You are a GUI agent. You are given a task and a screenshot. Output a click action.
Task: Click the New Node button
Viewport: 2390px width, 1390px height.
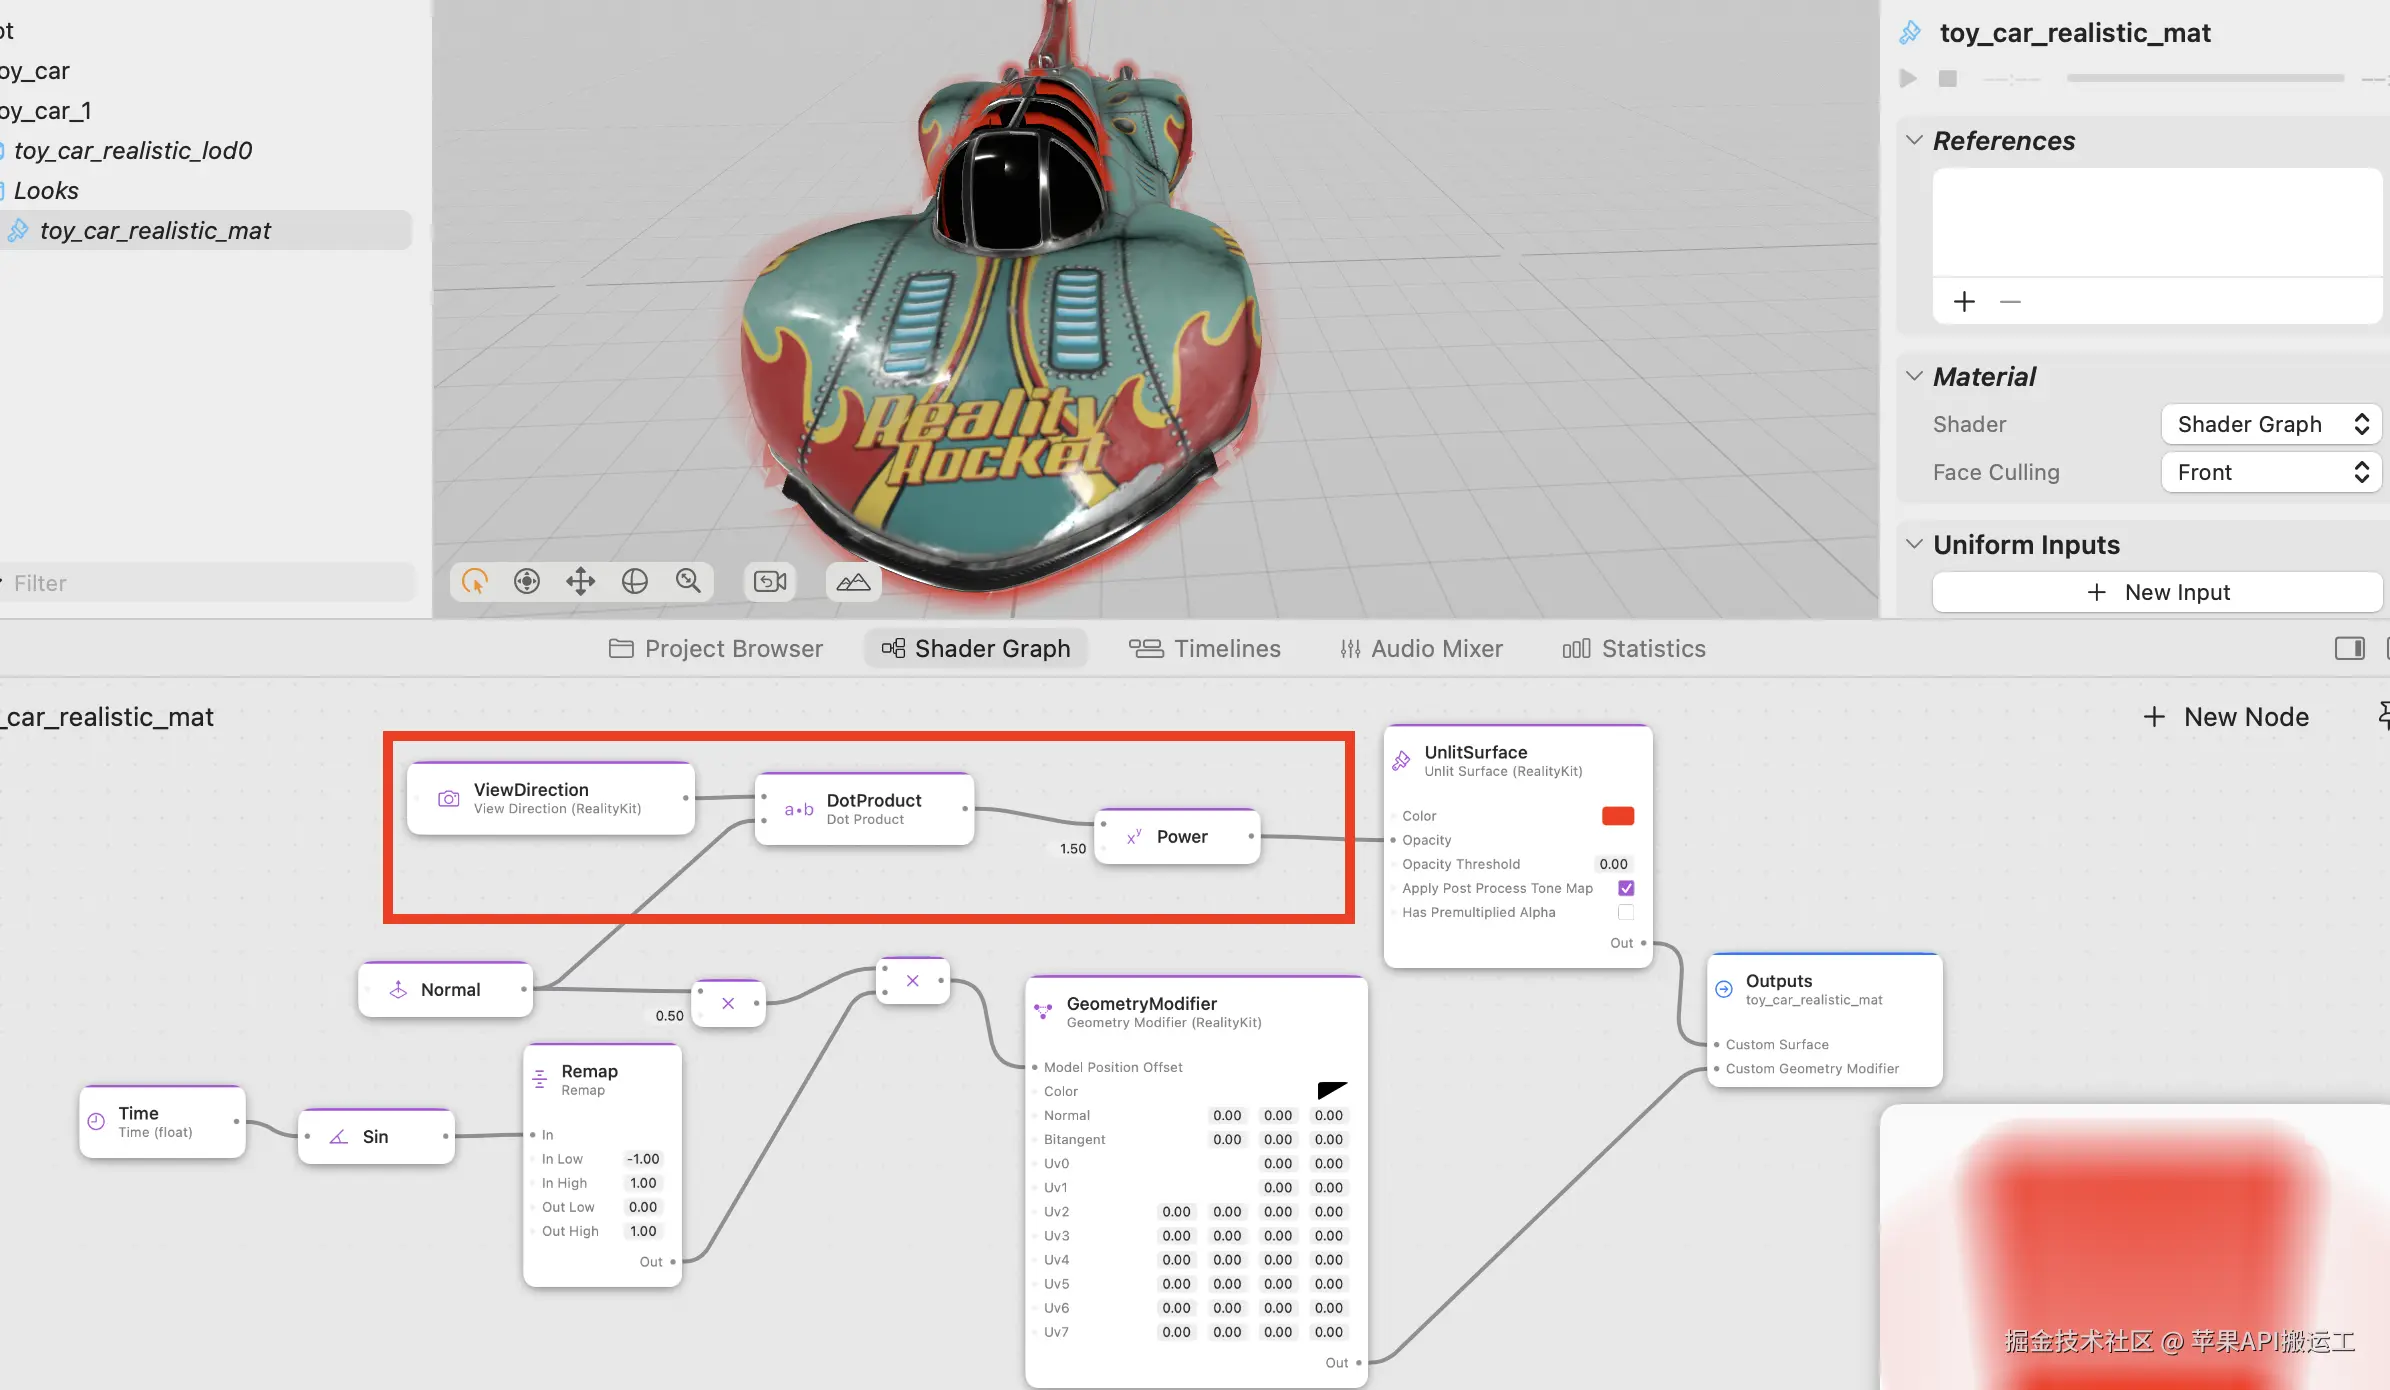(x=2227, y=717)
